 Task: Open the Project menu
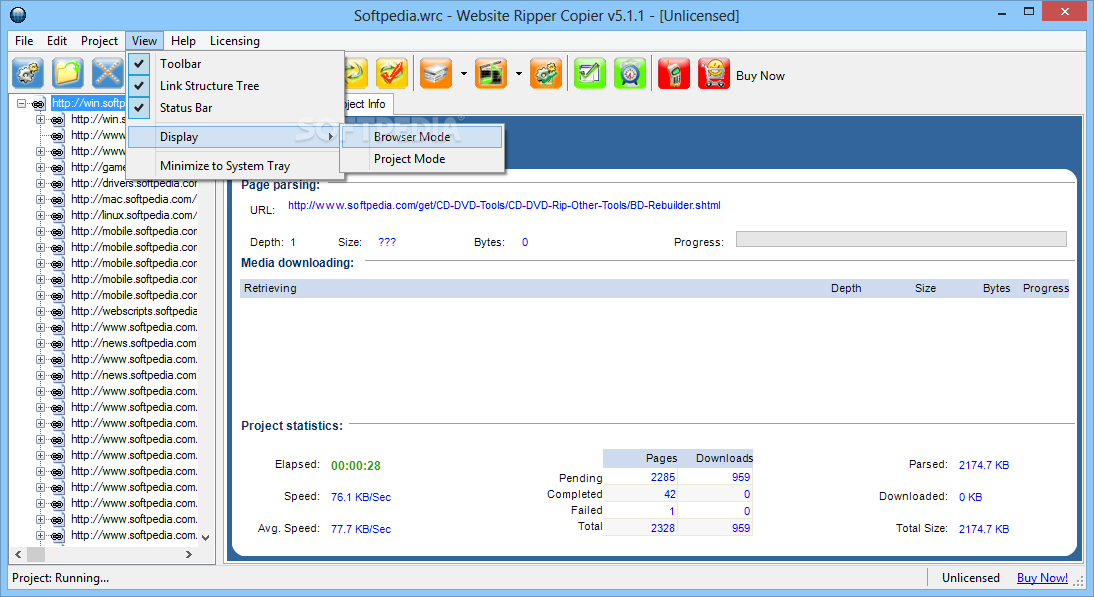click(99, 40)
